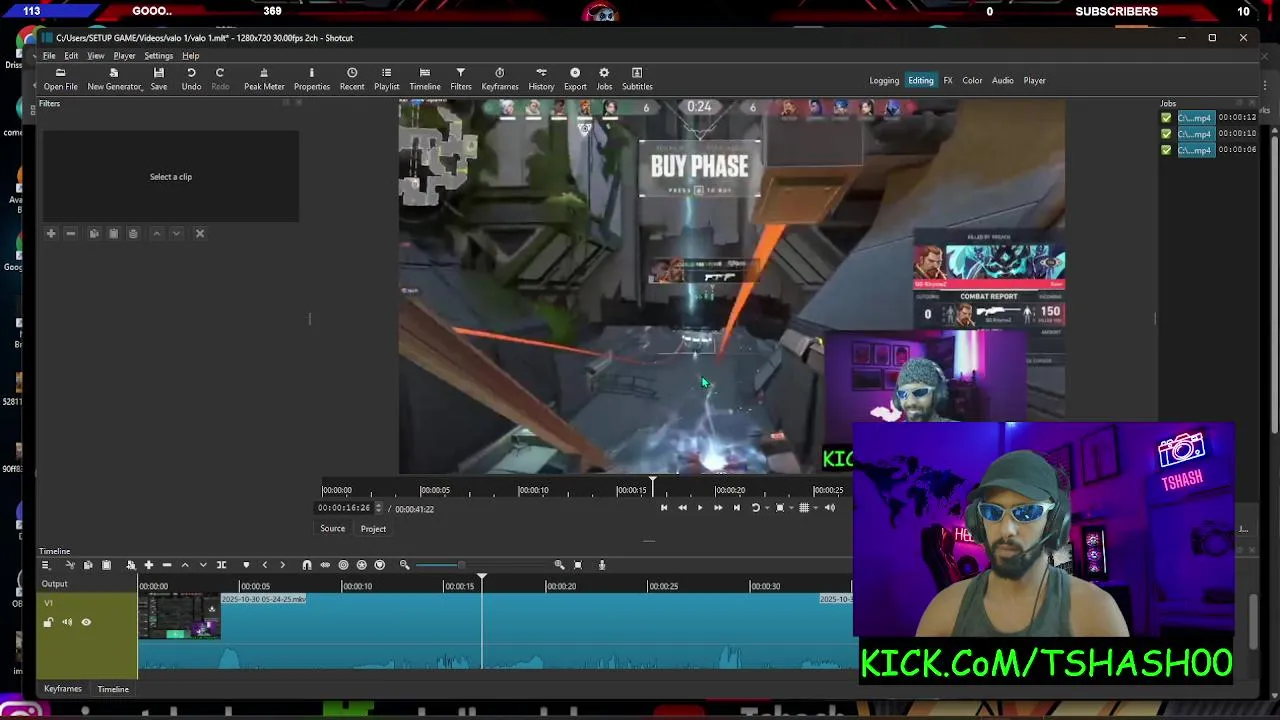Toggle scrub while dragging
Viewport: 1280px width, 720px height.
click(x=325, y=565)
